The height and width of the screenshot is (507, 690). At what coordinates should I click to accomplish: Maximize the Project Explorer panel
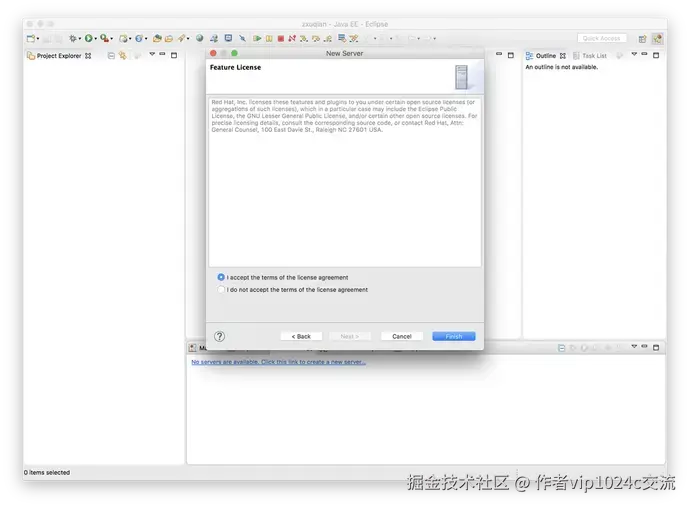click(x=174, y=55)
